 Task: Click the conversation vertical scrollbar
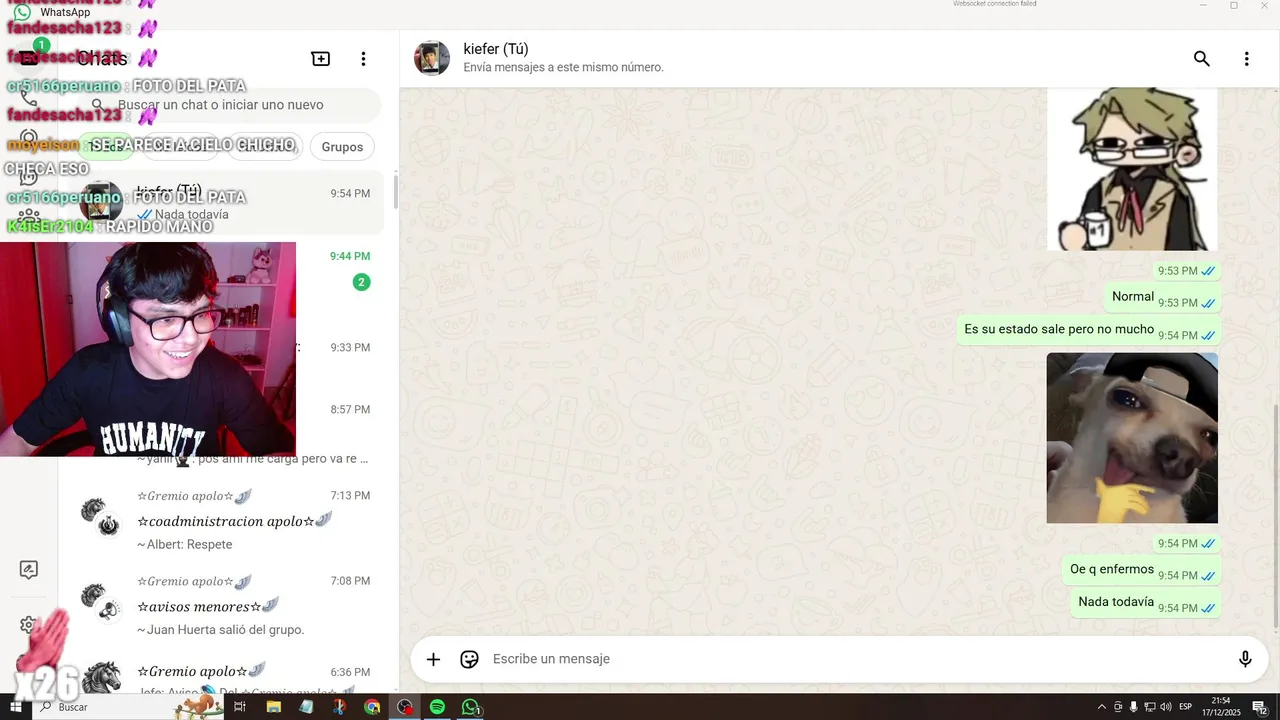(x=1276, y=515)
